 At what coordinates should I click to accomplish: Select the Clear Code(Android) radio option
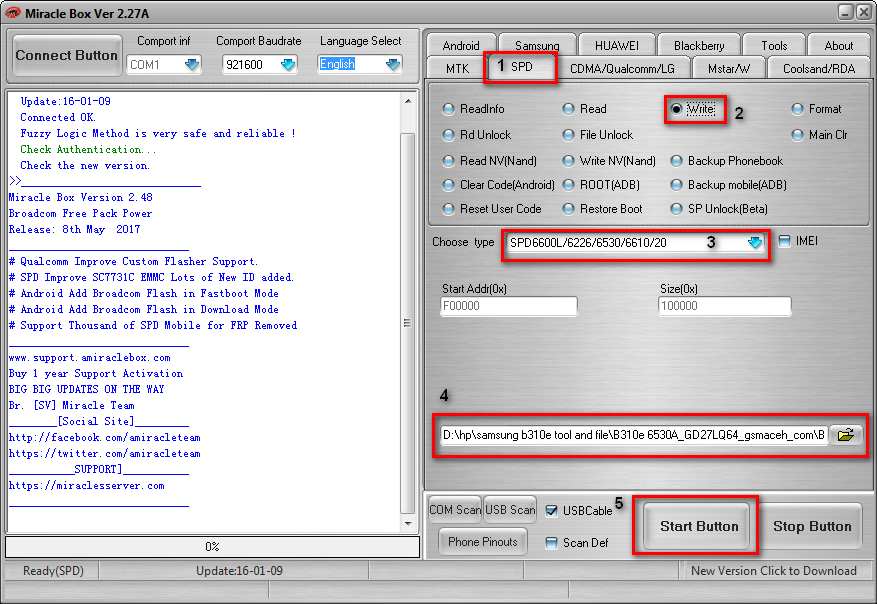[x=498, y=185]
